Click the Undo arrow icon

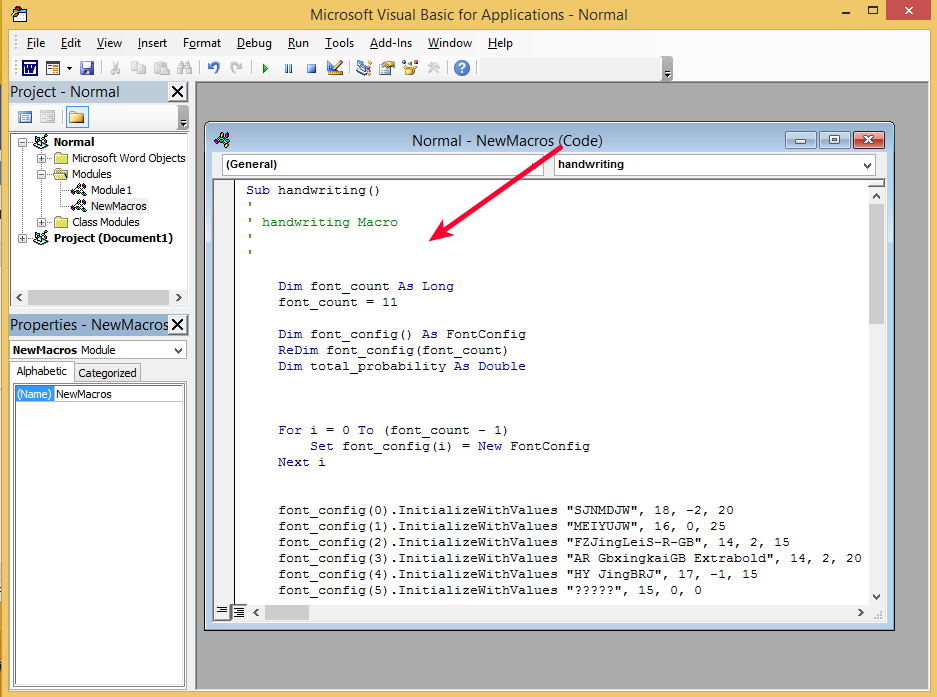pos(213,68)
